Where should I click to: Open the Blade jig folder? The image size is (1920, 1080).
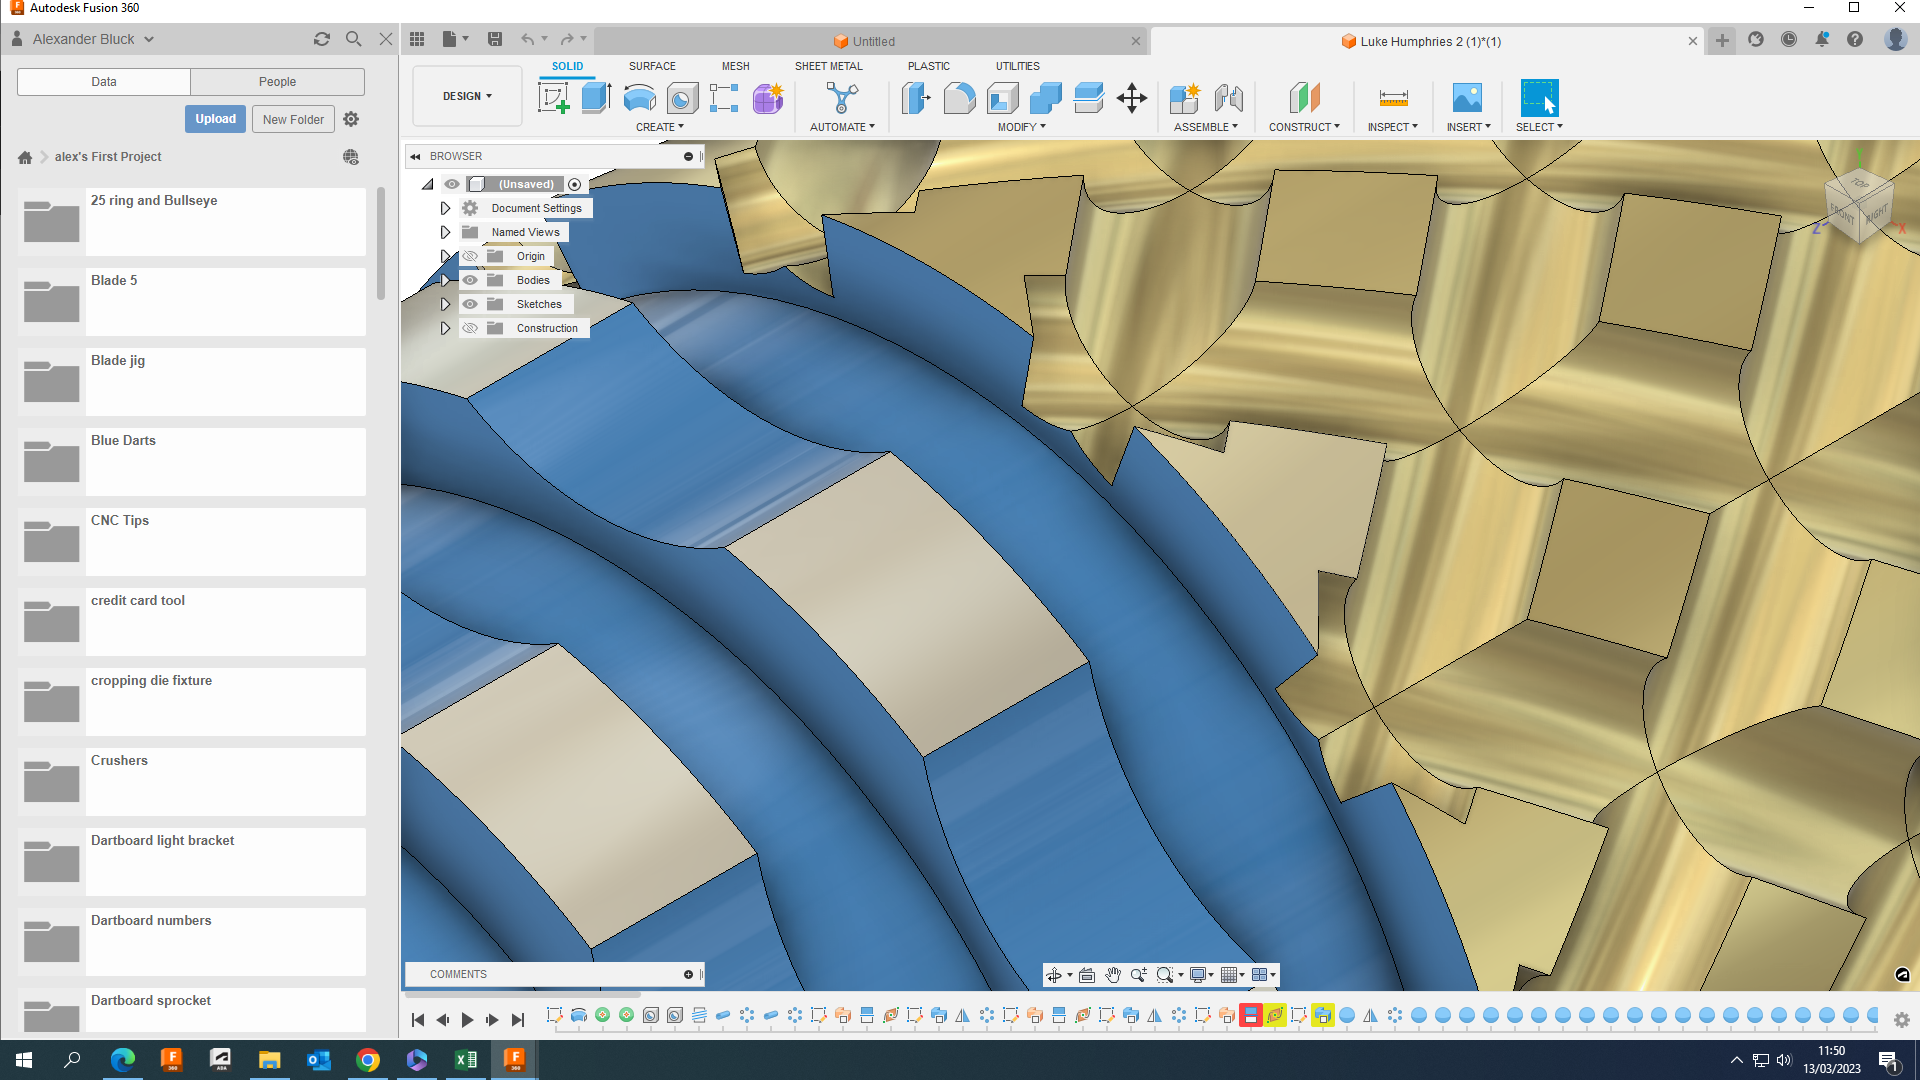pyautogui.click(x=192, y=382)
